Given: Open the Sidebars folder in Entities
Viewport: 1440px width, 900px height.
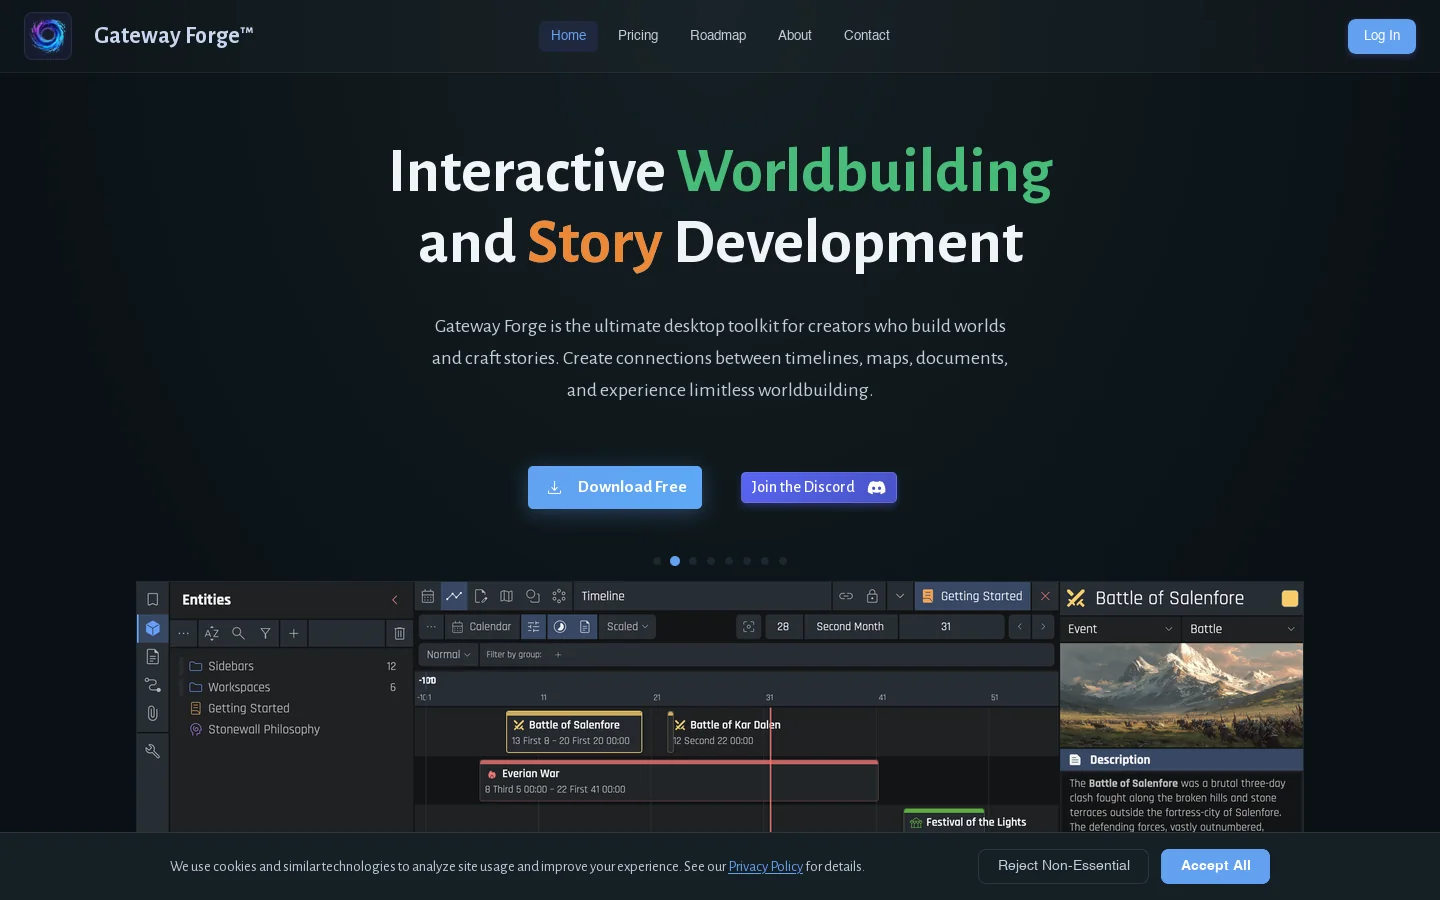Looking at the screenshot, I should [x=291, y=666].
